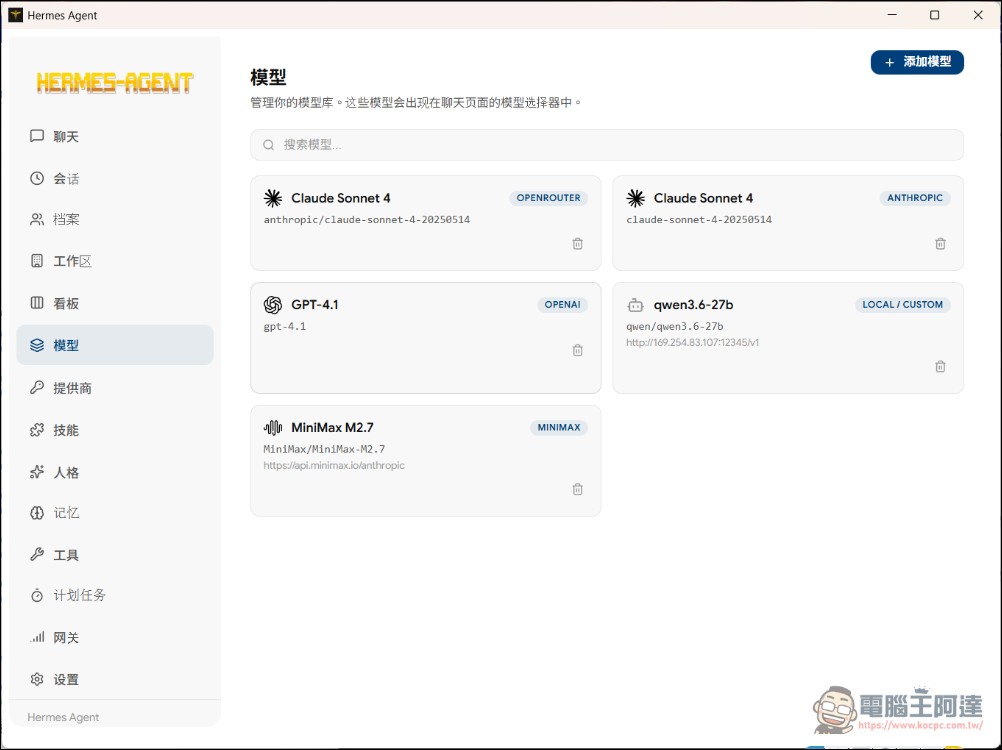Go to 会话 sessions in sidebar
The image size is (1002, 750).
115,178
